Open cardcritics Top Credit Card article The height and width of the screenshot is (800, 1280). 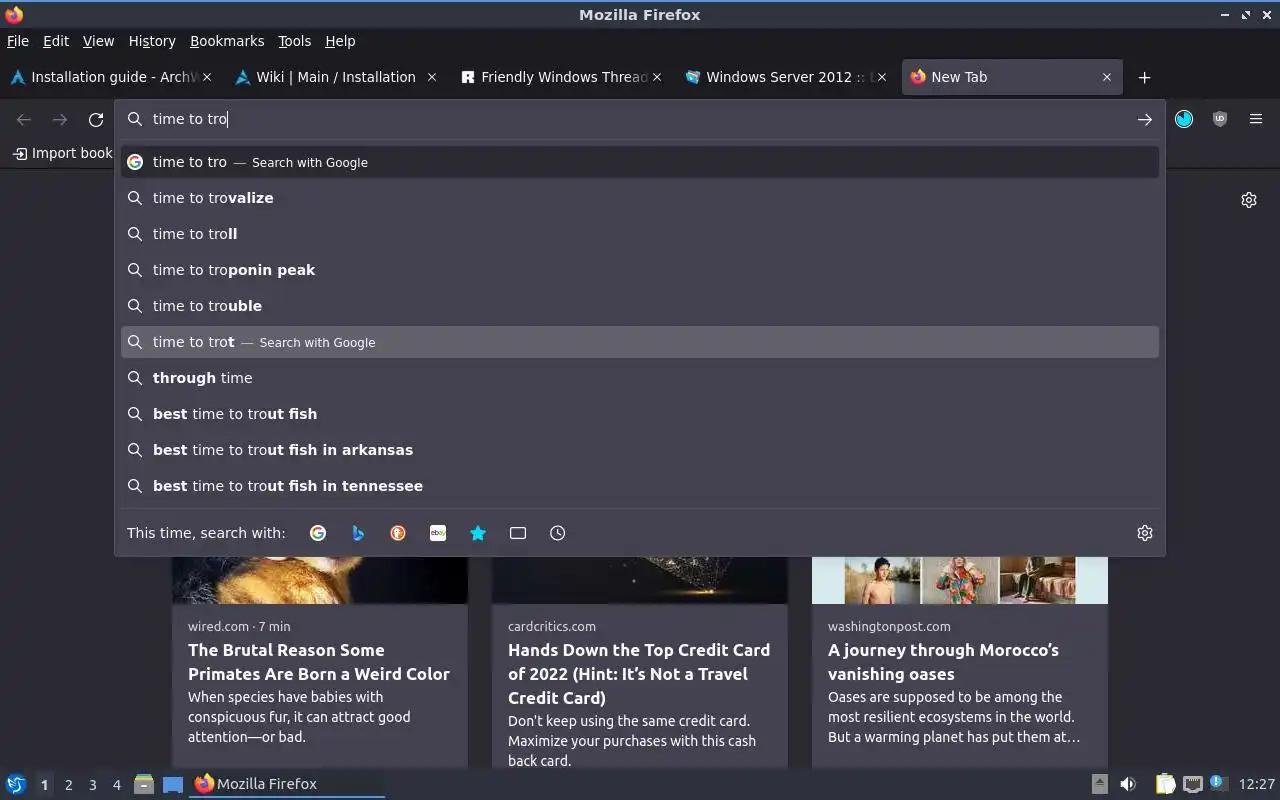(639, 674)
